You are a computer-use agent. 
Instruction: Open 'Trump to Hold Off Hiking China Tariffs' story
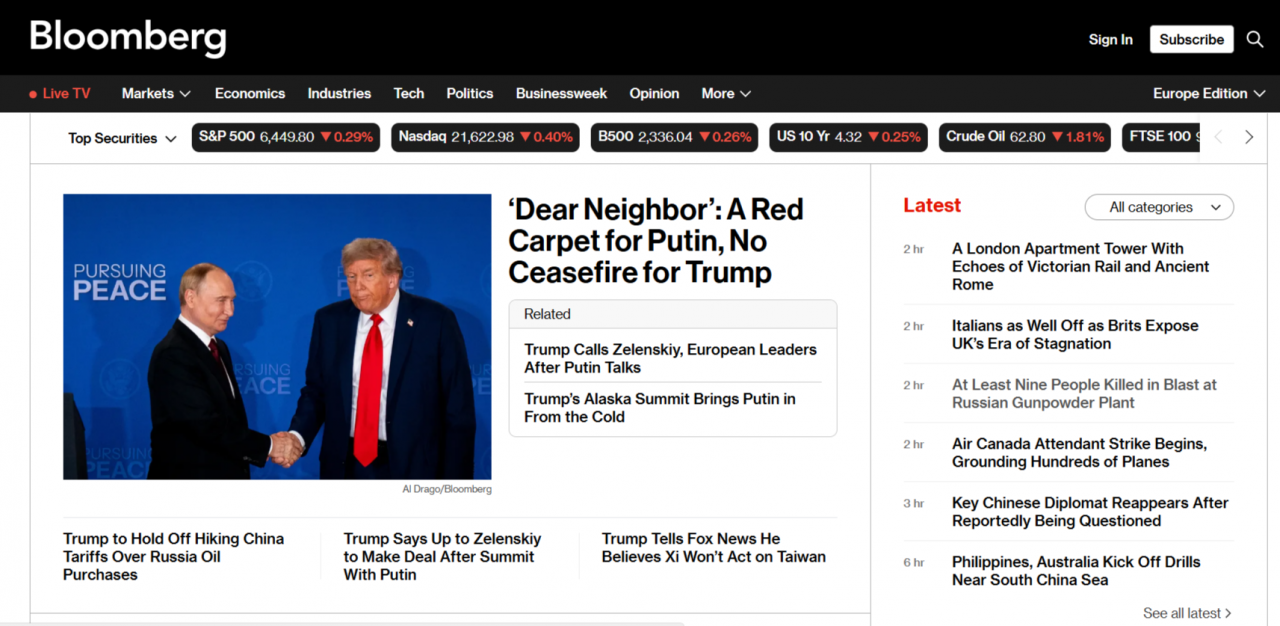click(174, 556)
